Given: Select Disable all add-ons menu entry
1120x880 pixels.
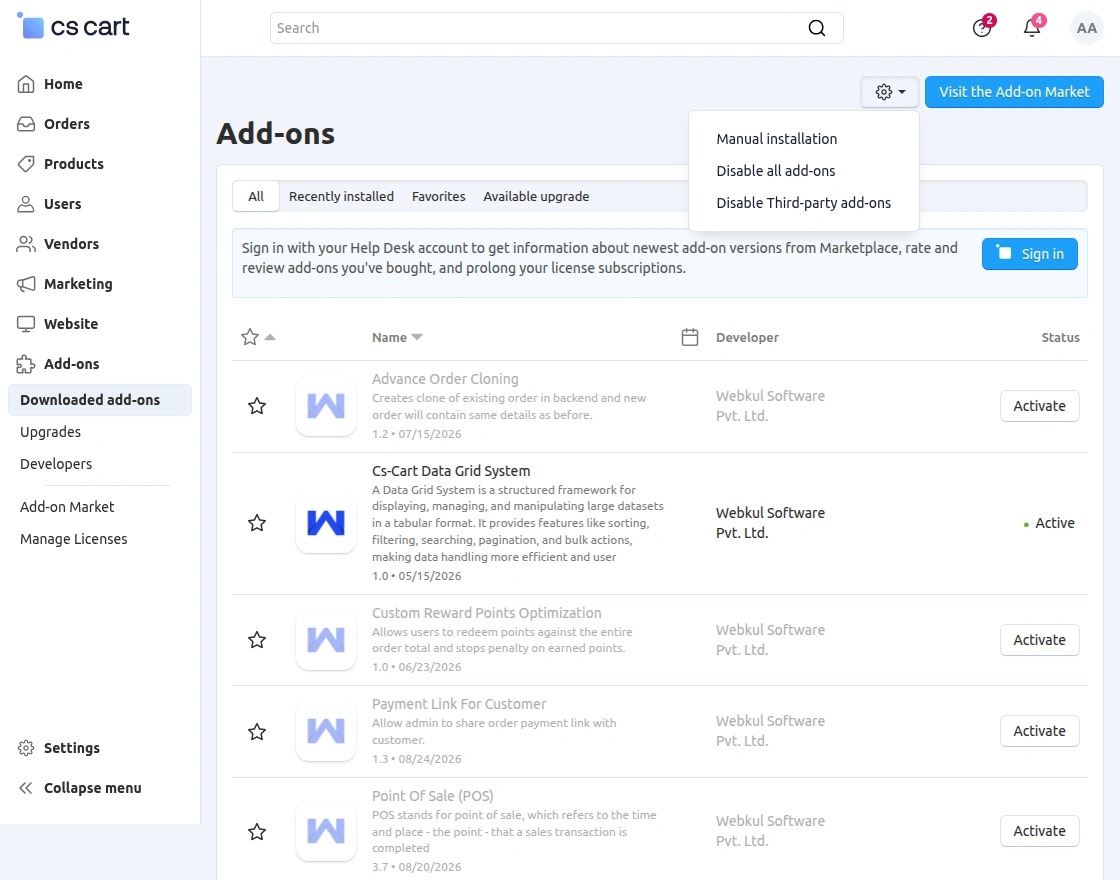Looking at the screenshot, I should 776,171.
